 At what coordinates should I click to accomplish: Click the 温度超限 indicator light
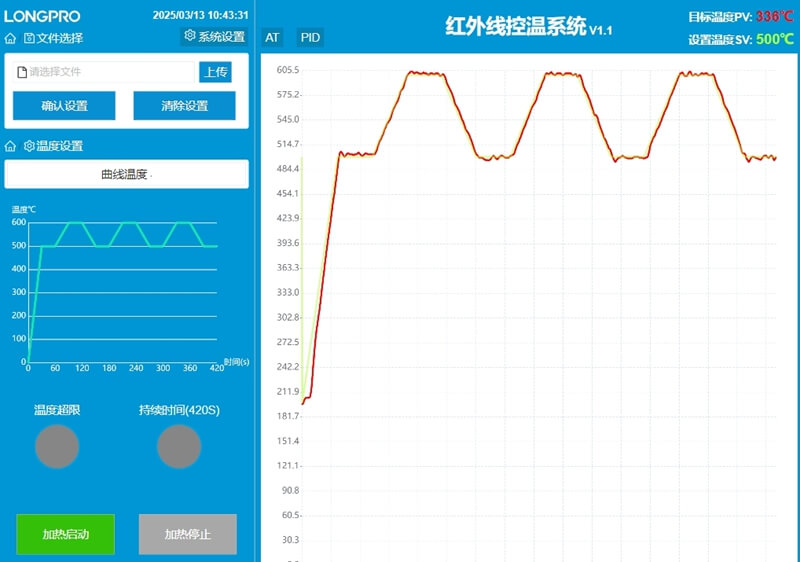(57, 446)
